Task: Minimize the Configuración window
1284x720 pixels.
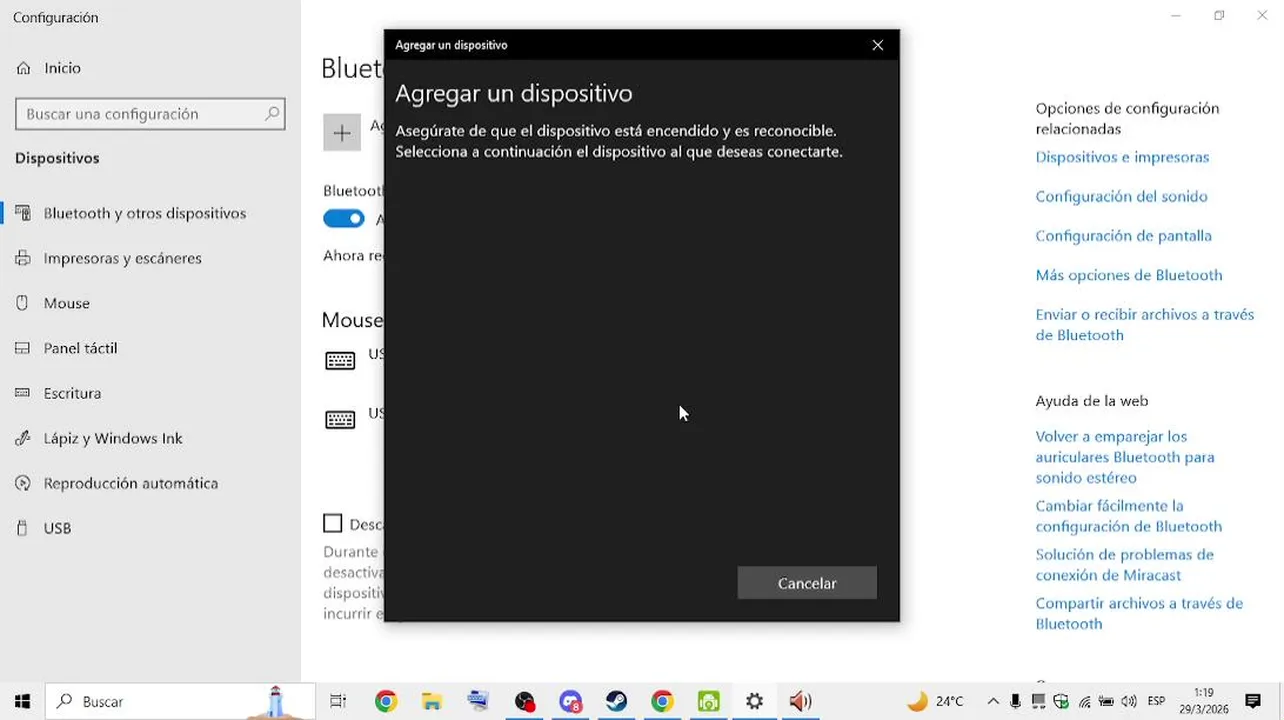Action: [1176, 15]
